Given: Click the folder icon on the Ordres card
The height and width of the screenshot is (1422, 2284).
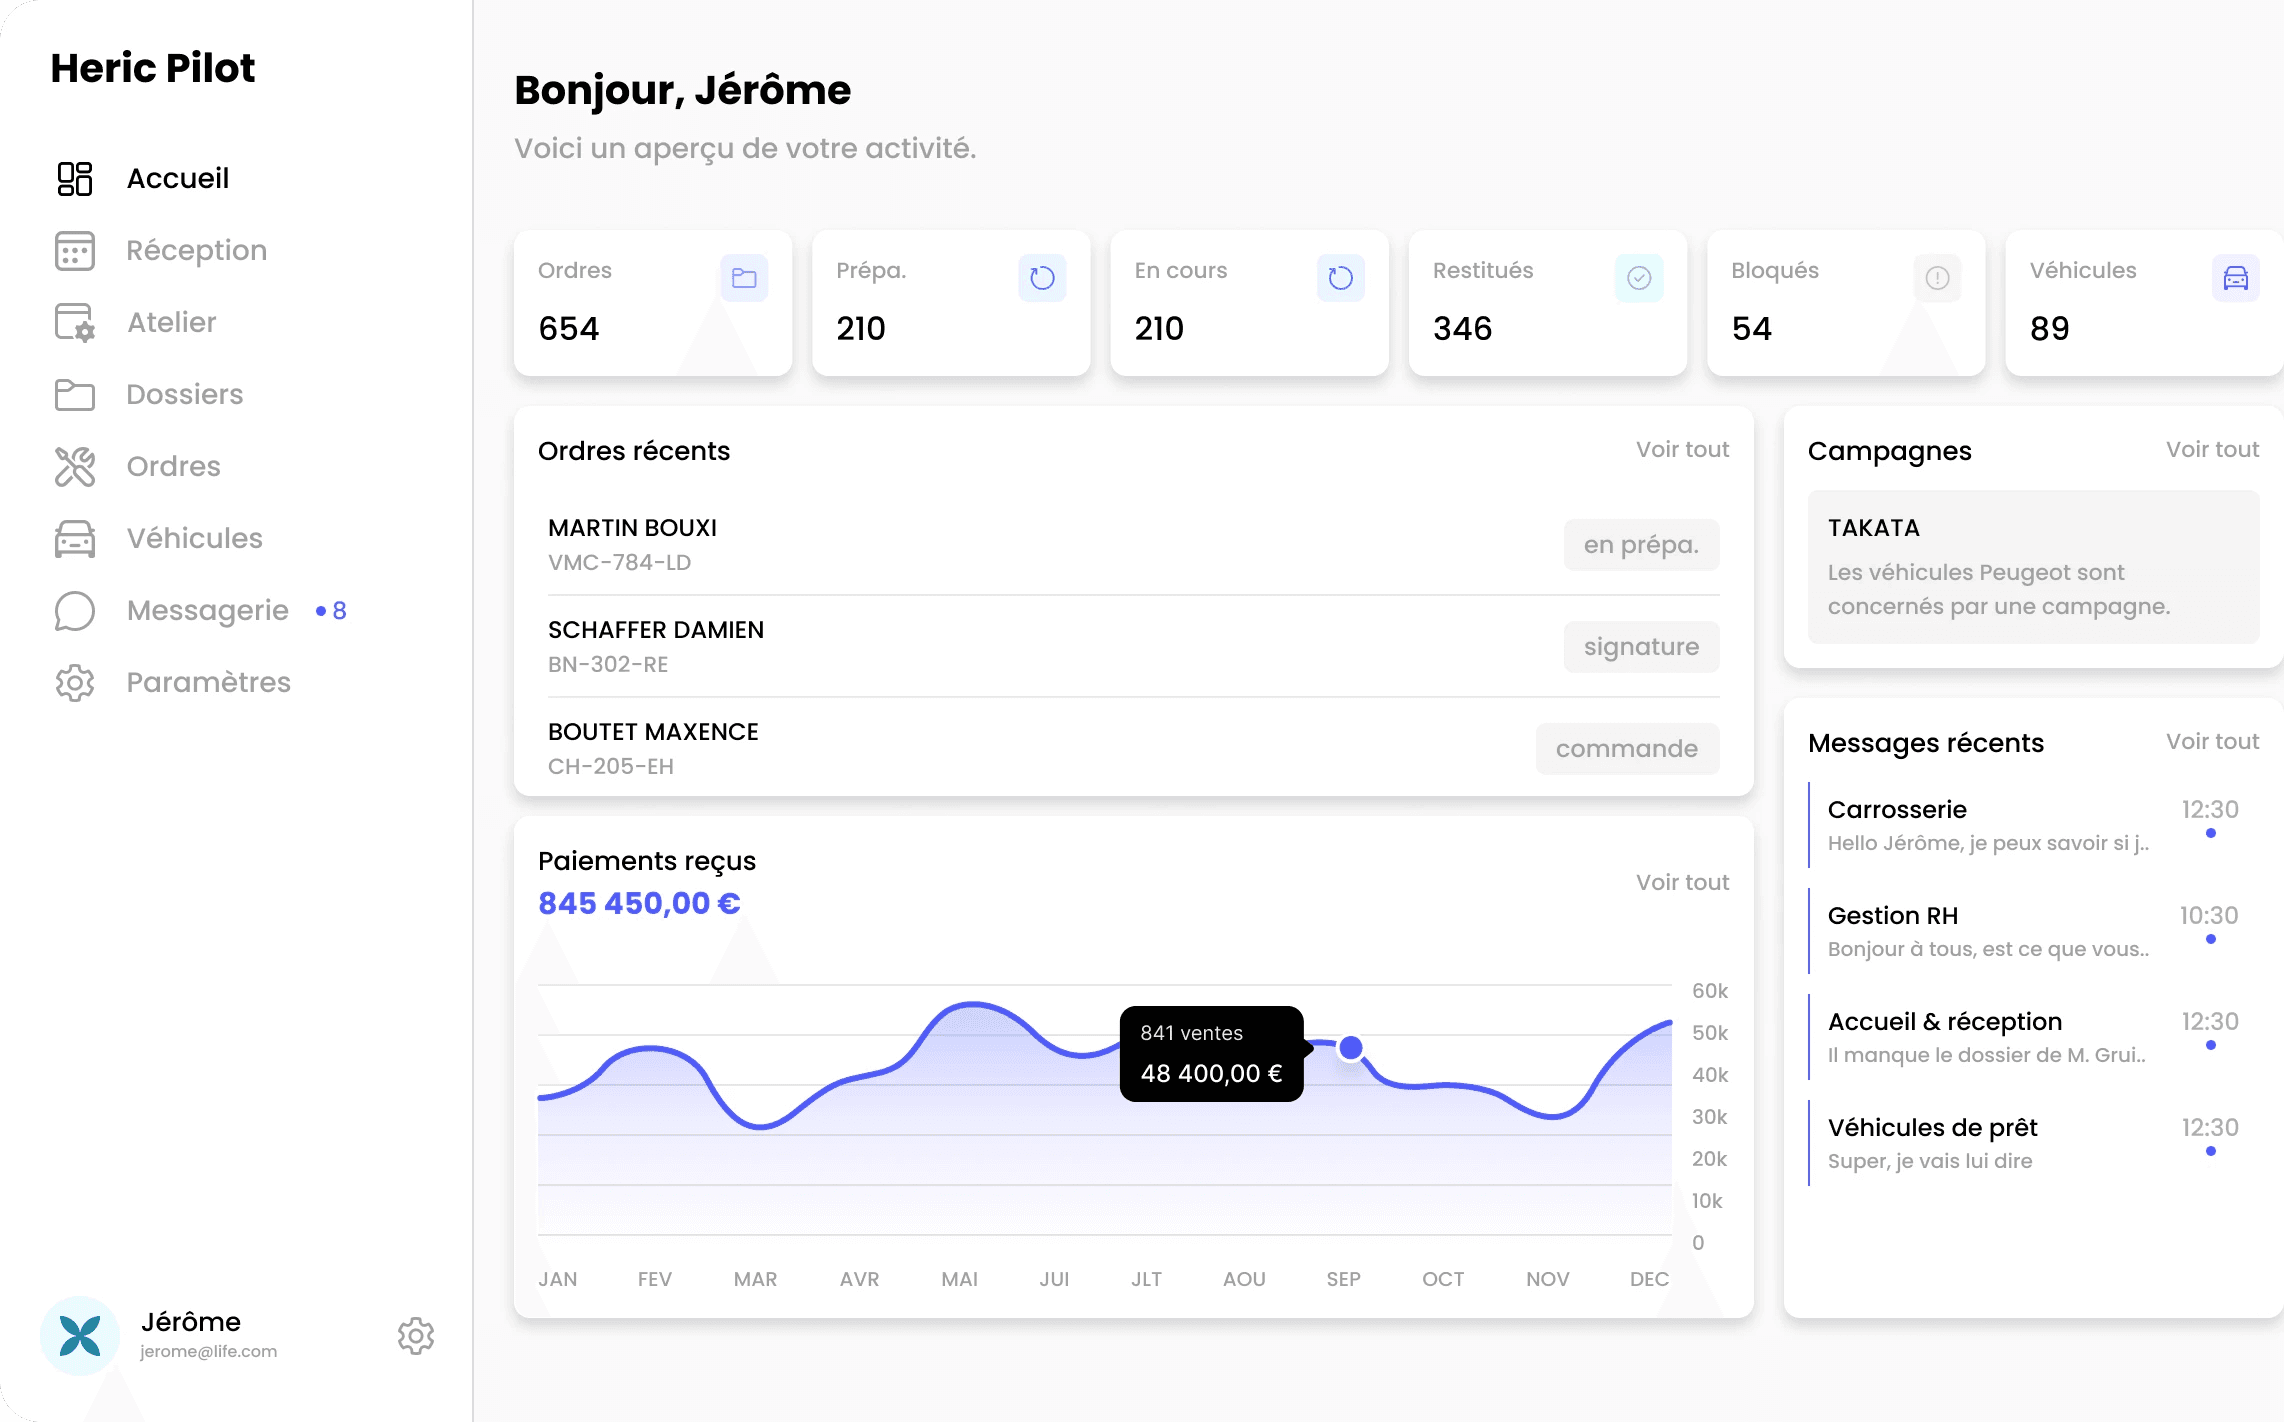Looking at the screenshot, I should pyautogui.click(x=743, y=278).
